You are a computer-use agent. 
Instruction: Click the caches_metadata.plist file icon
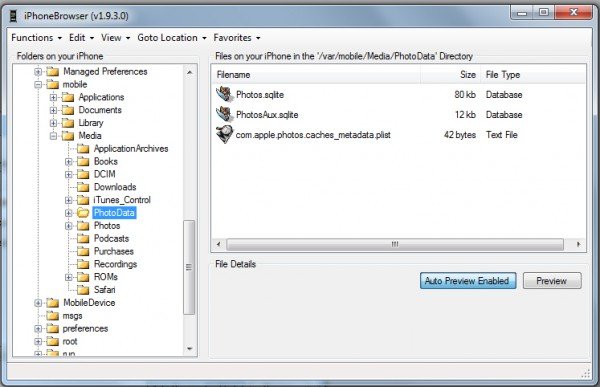tap(224, 134)
